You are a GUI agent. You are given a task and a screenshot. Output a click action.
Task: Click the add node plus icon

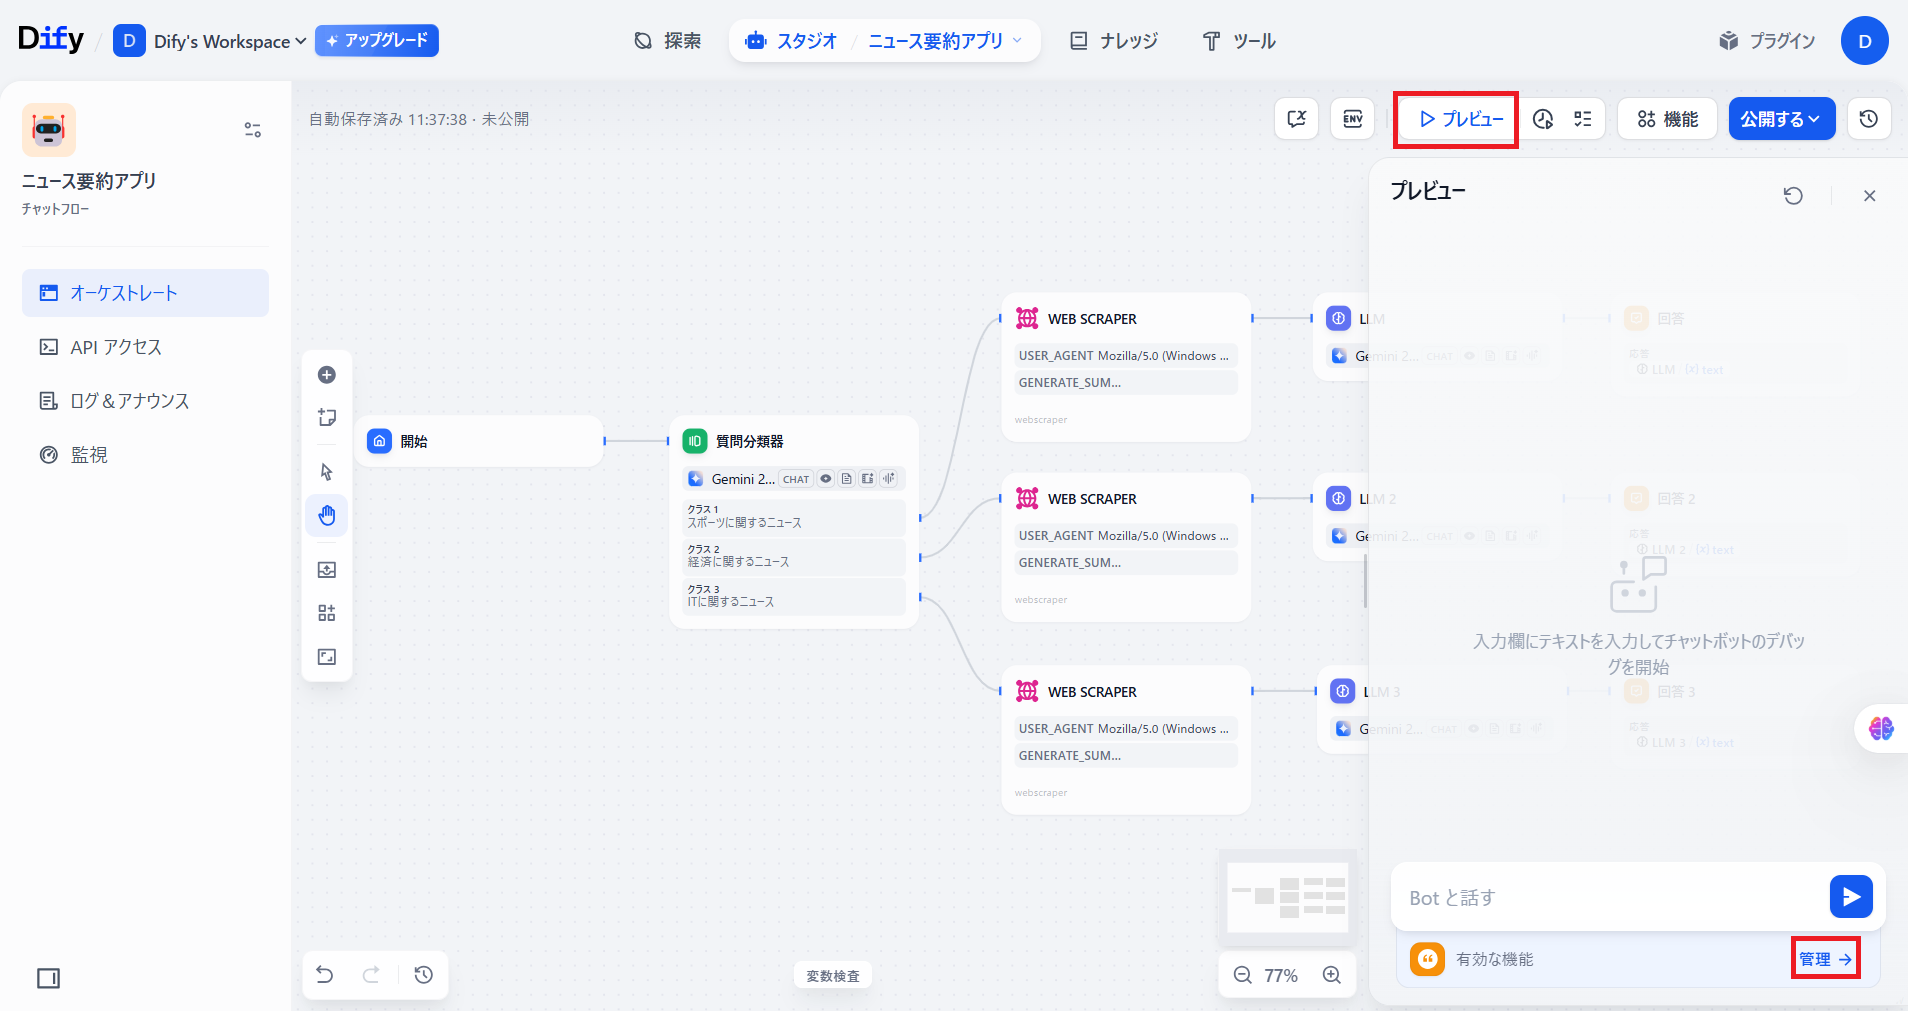click(x=326, y=375)
